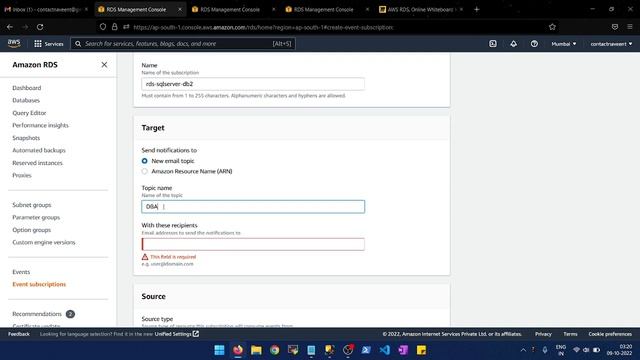Open Events in the sidebar
The height and width of the screenshot is (360, 640).
click(21, 272)
